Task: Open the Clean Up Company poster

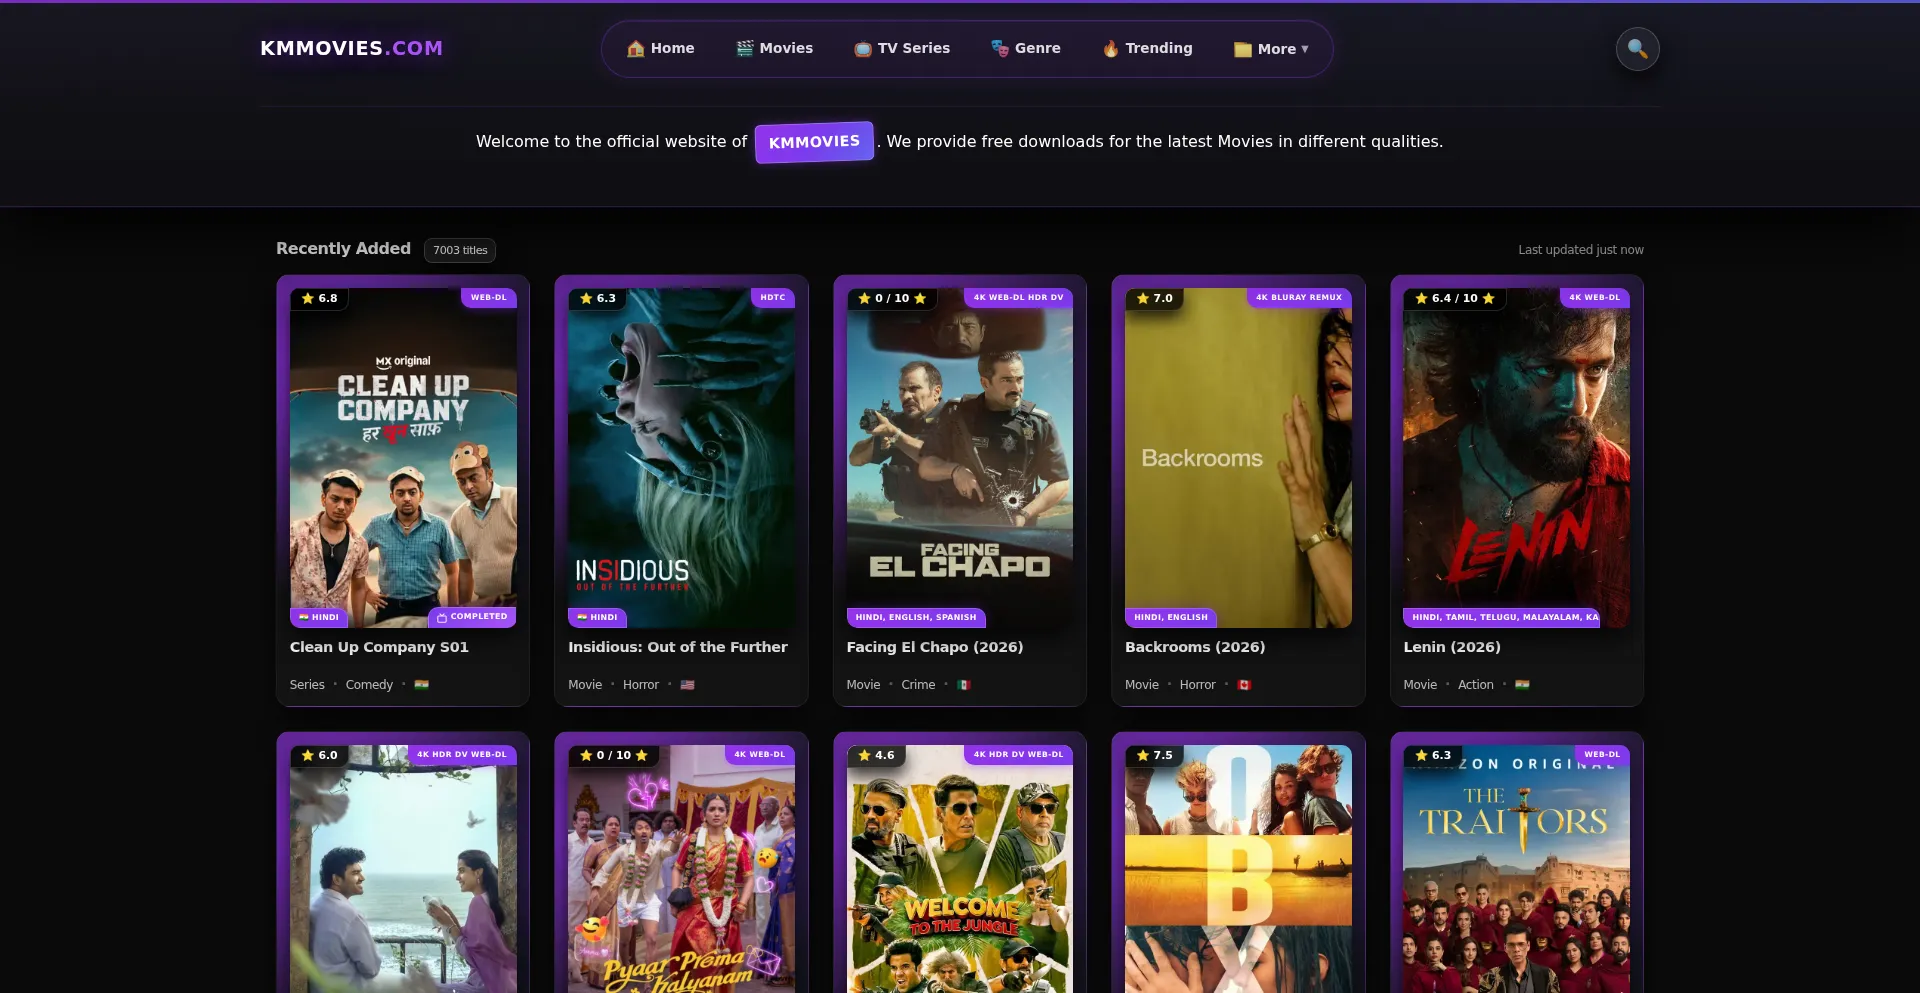Action: [x=403, y=458]
